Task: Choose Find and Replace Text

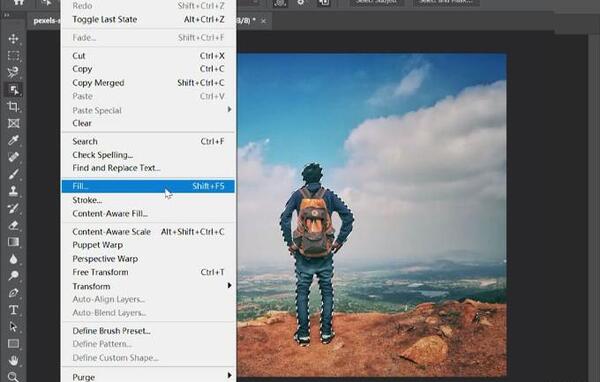Action: (148, 168)
